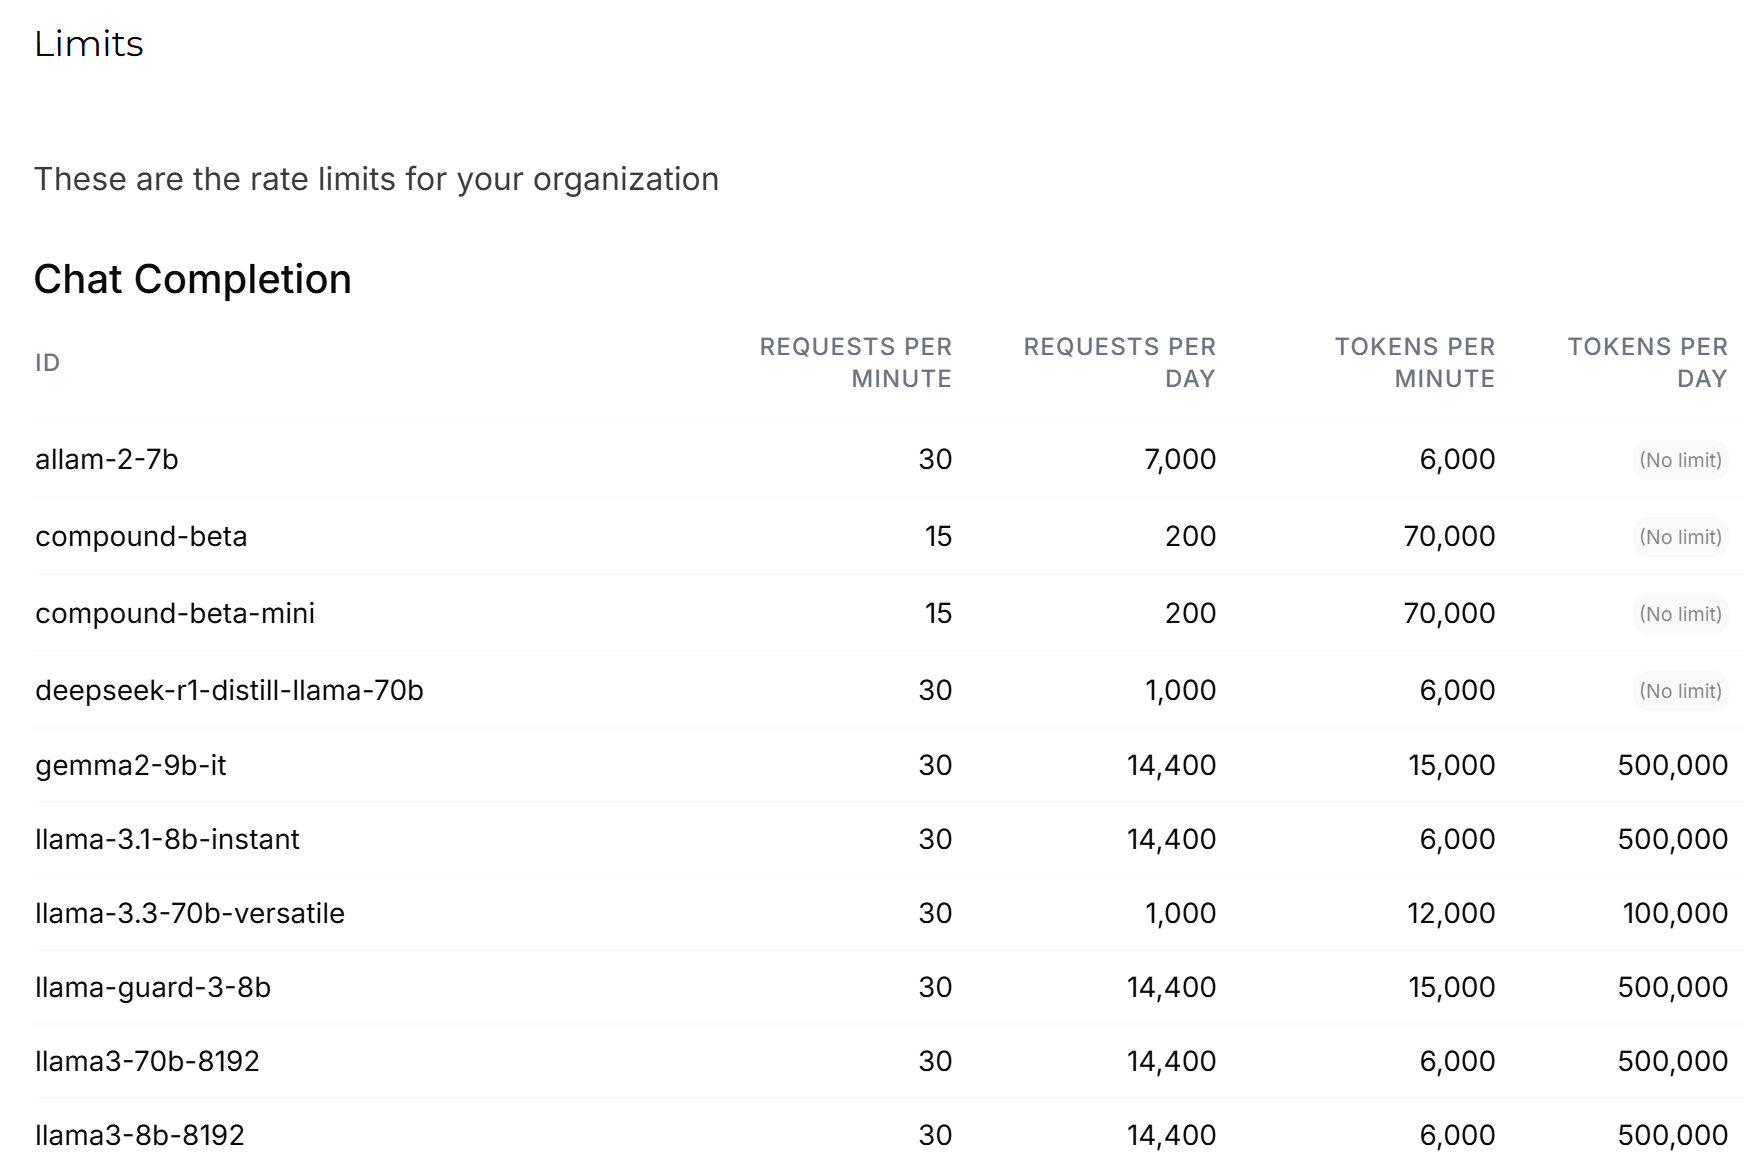Select the llama3-8b-8192 model ID
The height and width of the screenshot is (1169, 1758).
(140, 1135)
